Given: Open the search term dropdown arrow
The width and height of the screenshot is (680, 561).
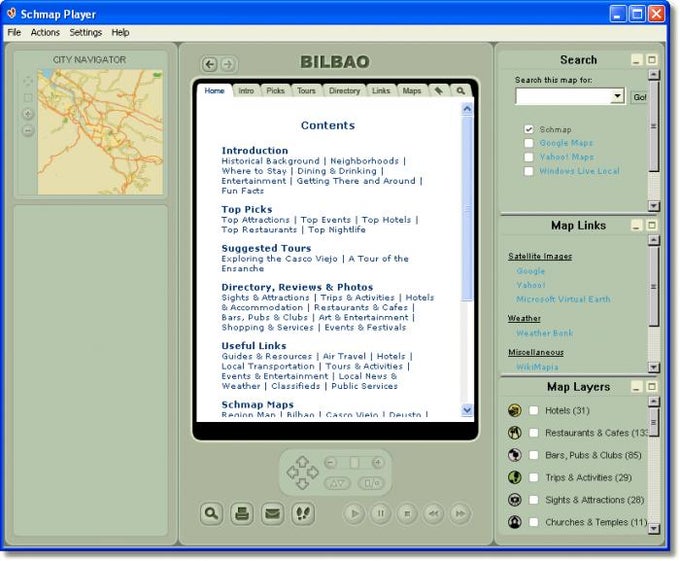Looking at the screenshot, I should tap(617, 96).
